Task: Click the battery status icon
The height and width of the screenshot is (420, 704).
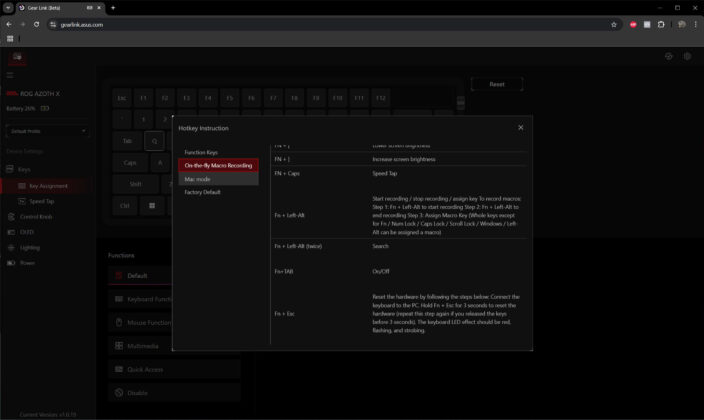Action: [x=45, y=108]
